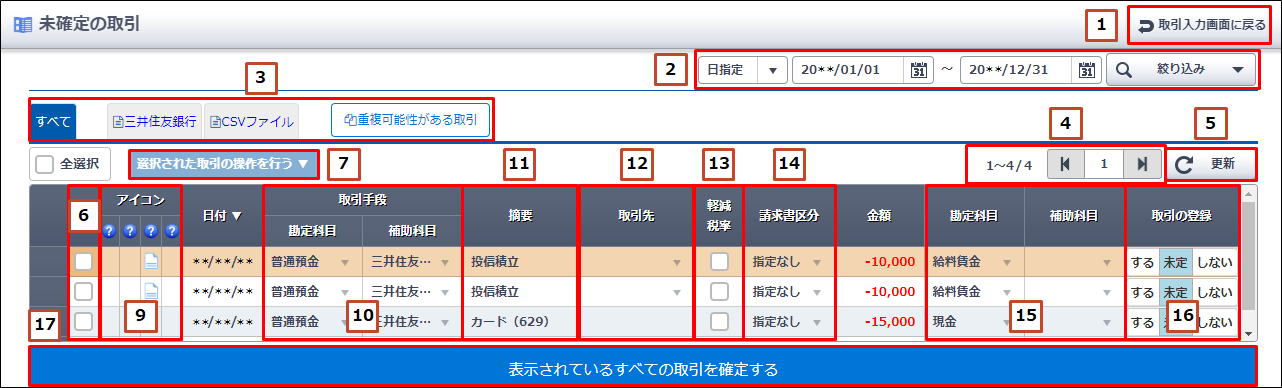This screenshot has height=388, width=1282.
Task: Click the last blue help question-mark icon
Action: [x=171, y=231]
